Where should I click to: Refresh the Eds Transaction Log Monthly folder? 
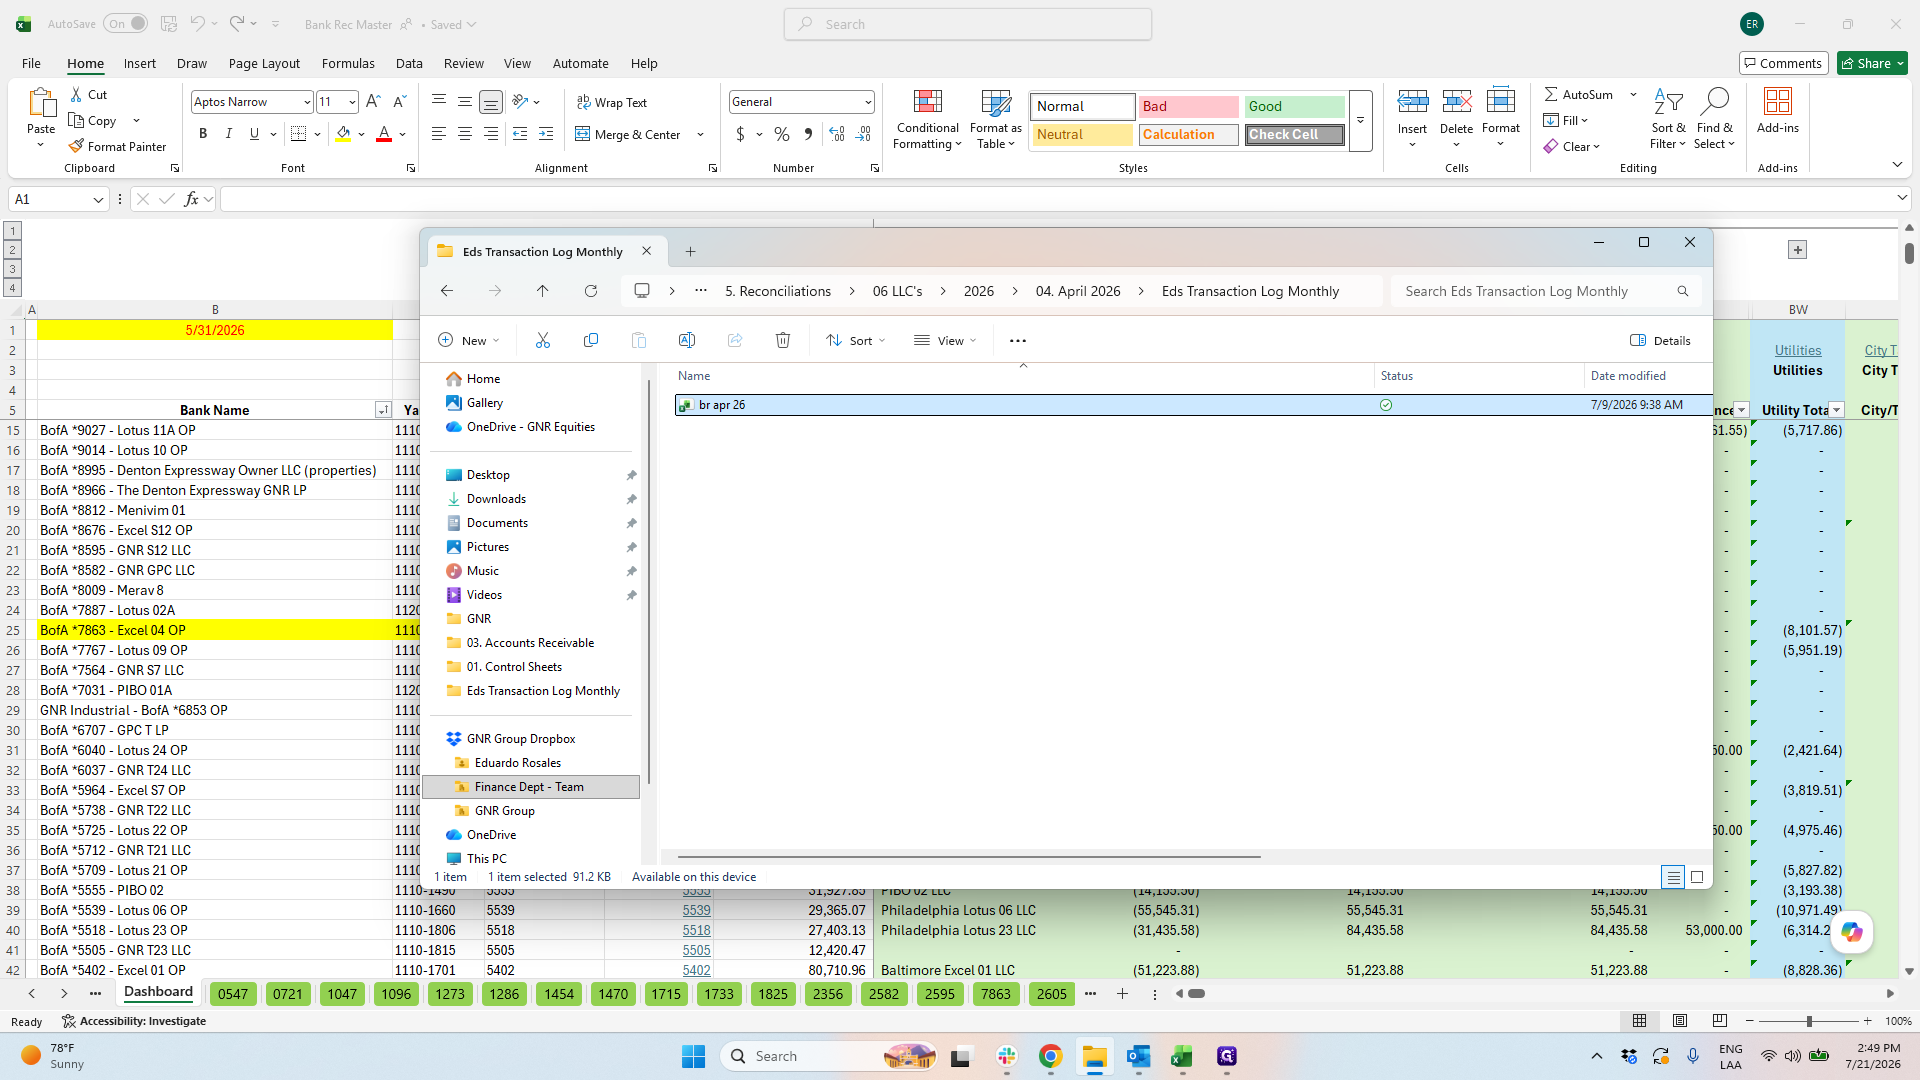tap(591, 291)
